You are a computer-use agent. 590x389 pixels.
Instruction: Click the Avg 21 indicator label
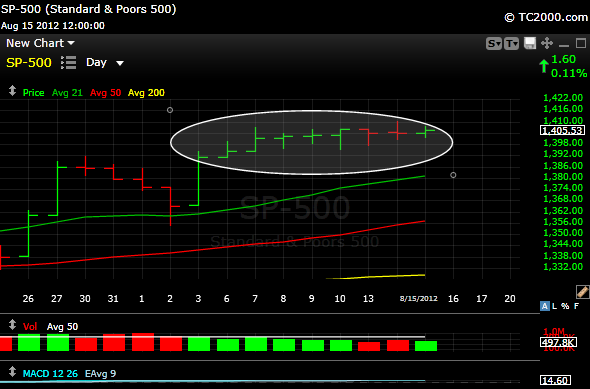point(67,93)
